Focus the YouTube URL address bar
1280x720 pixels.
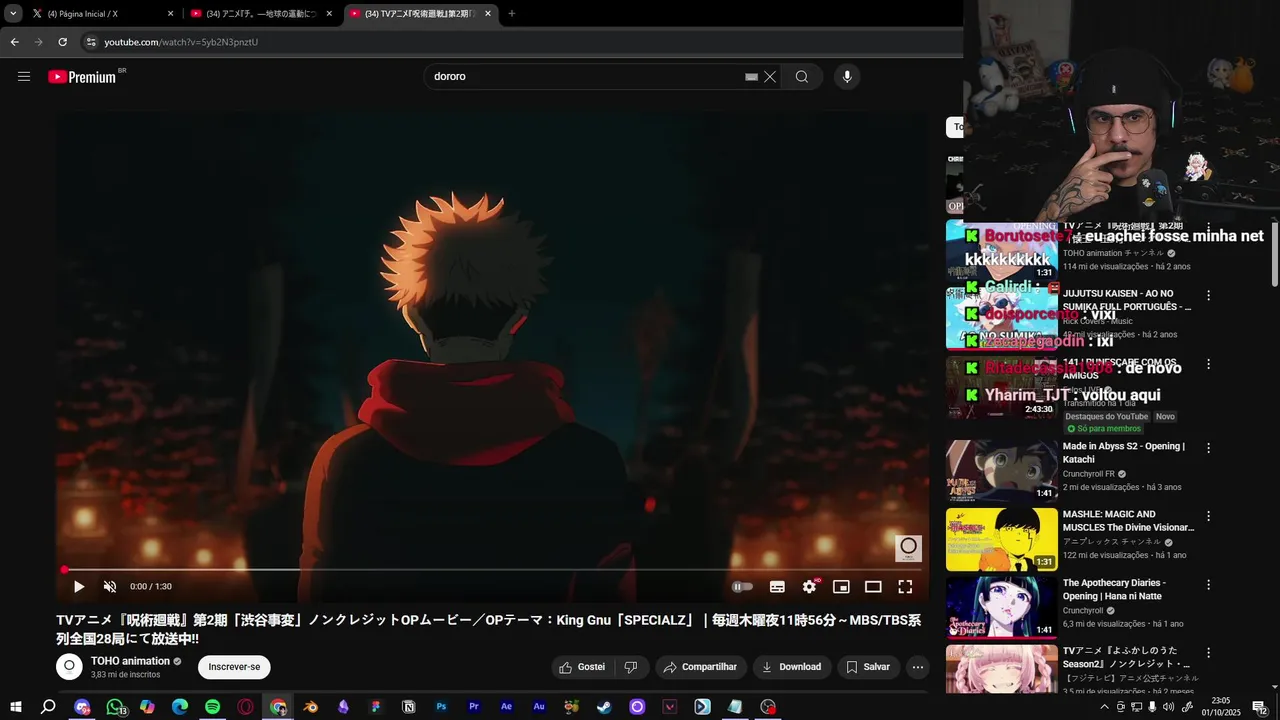[520, 42]
